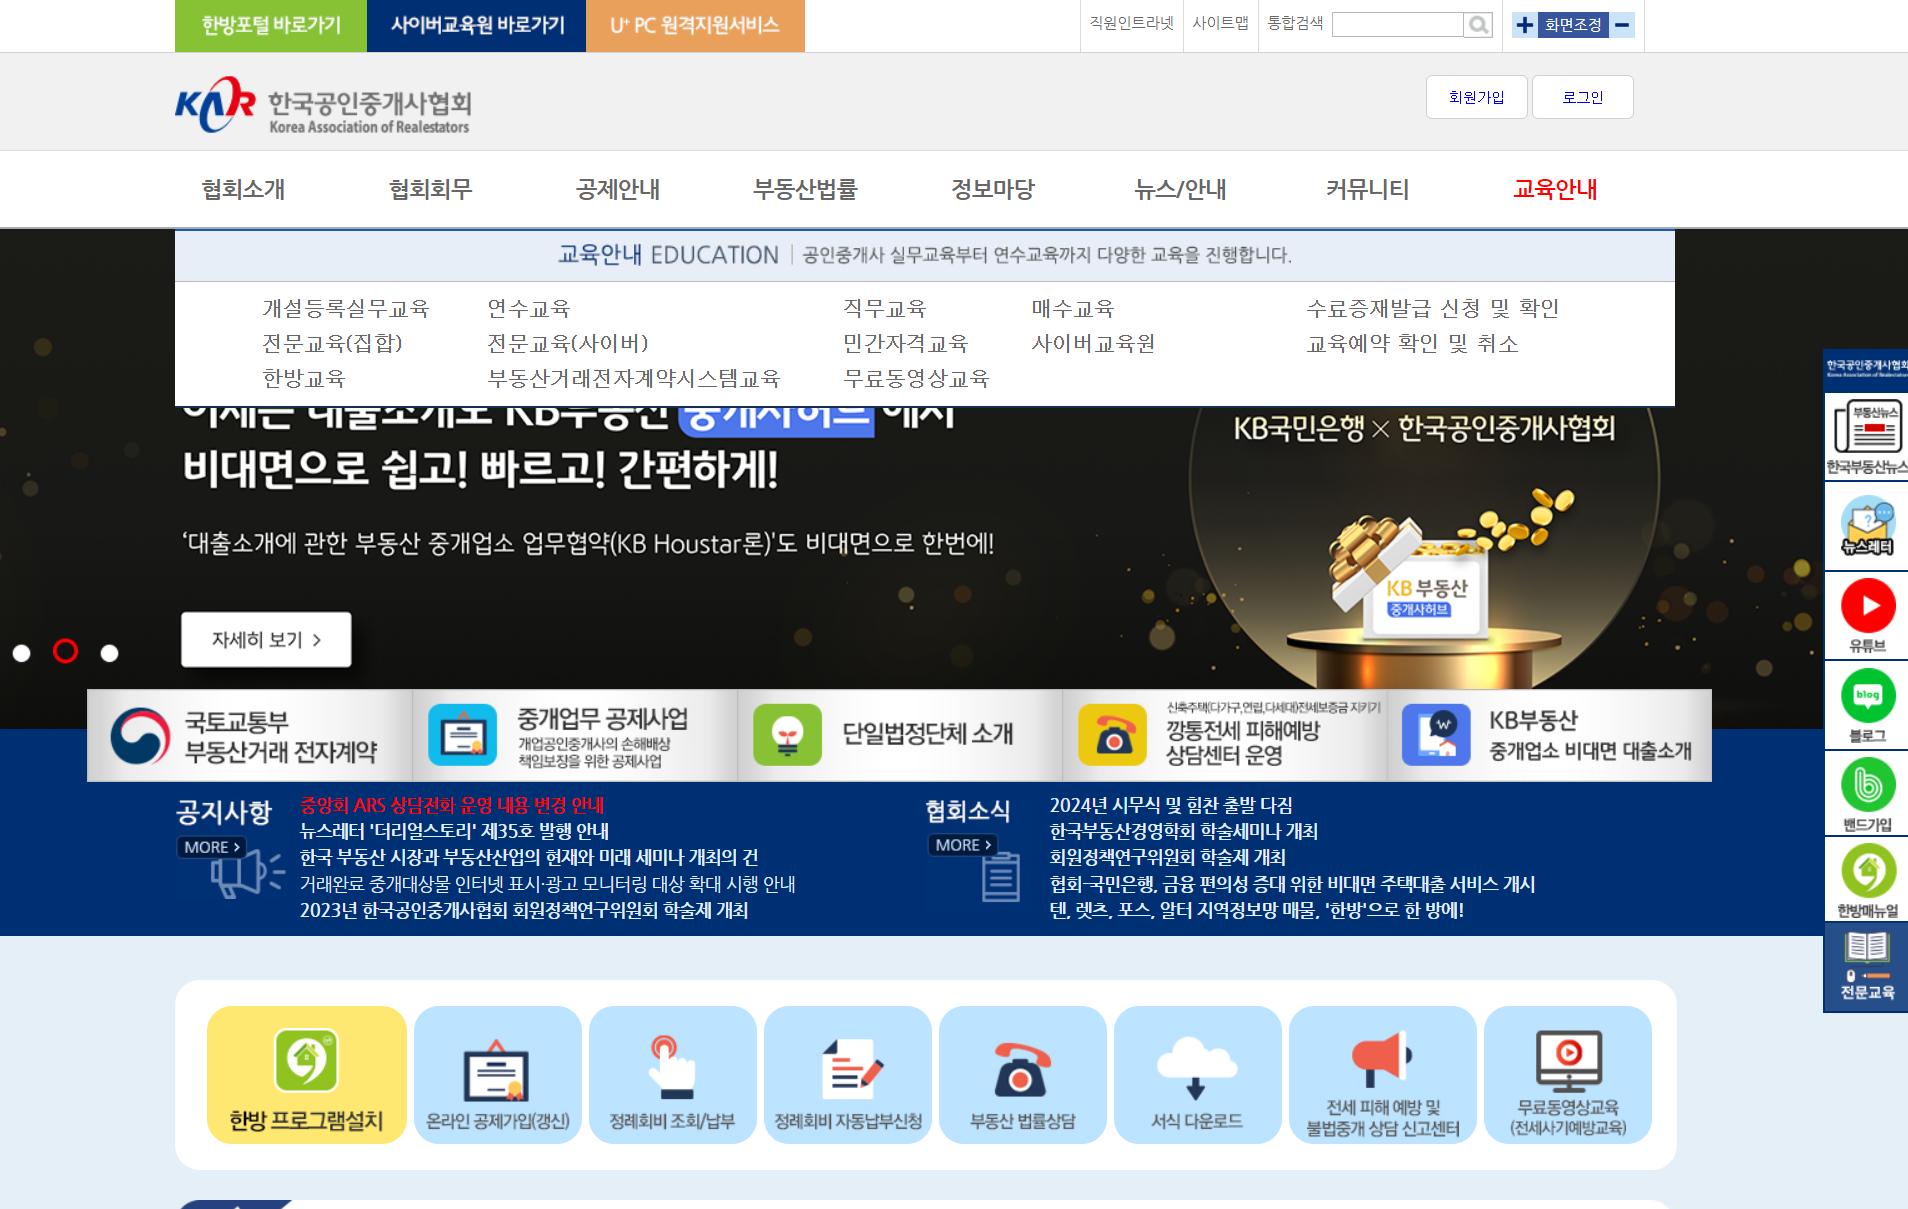Screen dimensions: 1908x1209
Task: Select 개설등록실무교육 submenu item
Action: pyautogui.click(x=346, y=309)
